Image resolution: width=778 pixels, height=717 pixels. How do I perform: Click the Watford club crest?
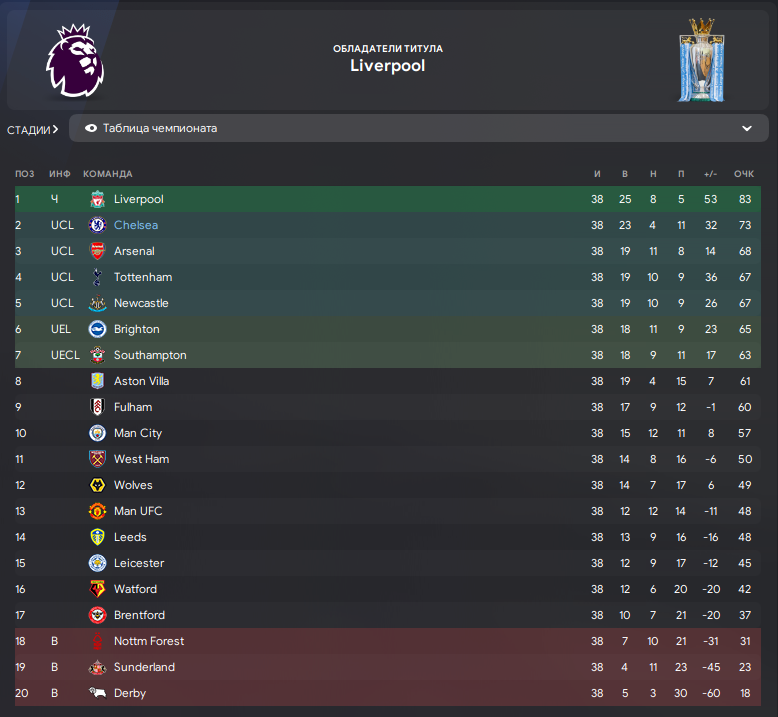tap(97, 589)
